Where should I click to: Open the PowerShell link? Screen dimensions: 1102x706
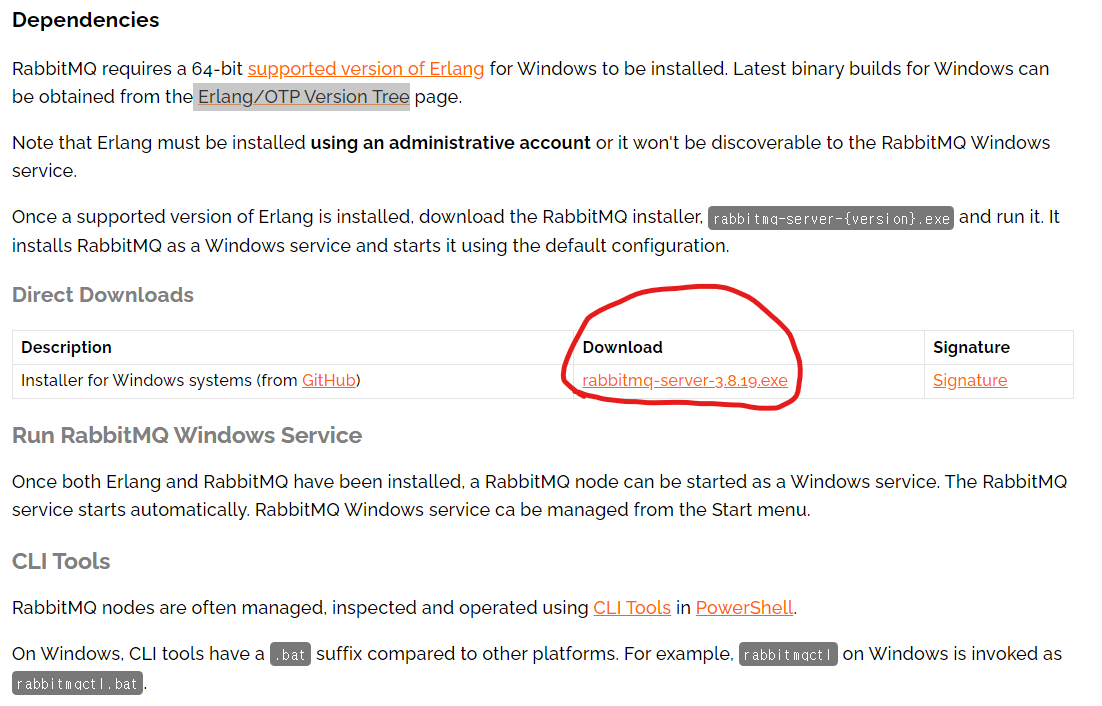[744, 608]
